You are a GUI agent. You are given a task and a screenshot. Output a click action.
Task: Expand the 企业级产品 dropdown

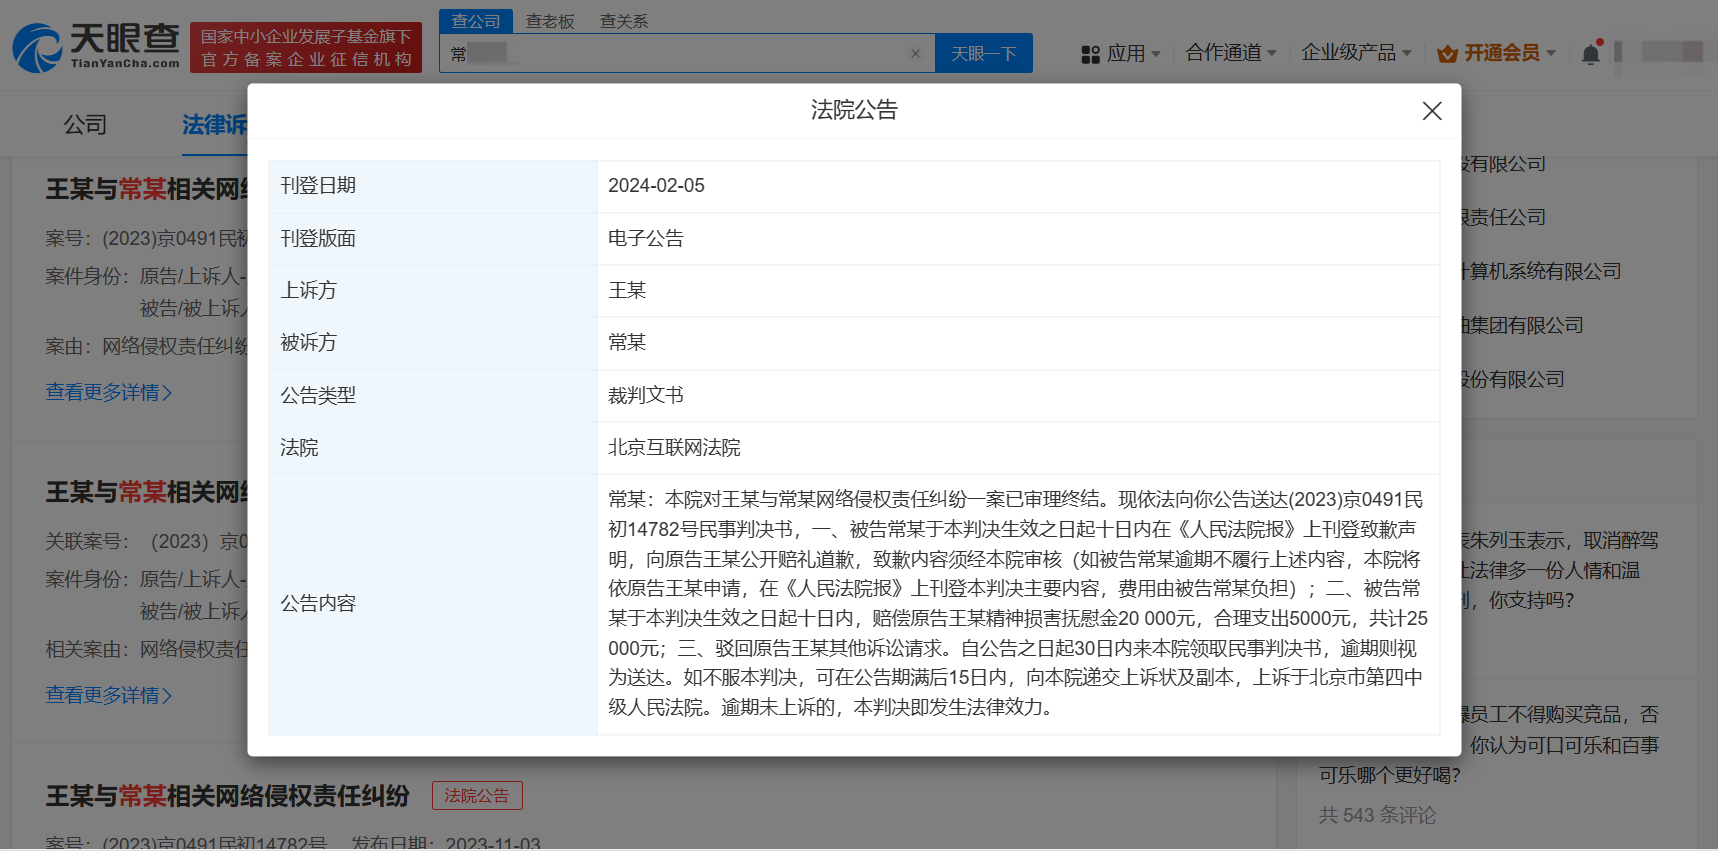pyautogui.click(x=1355, y=53)
